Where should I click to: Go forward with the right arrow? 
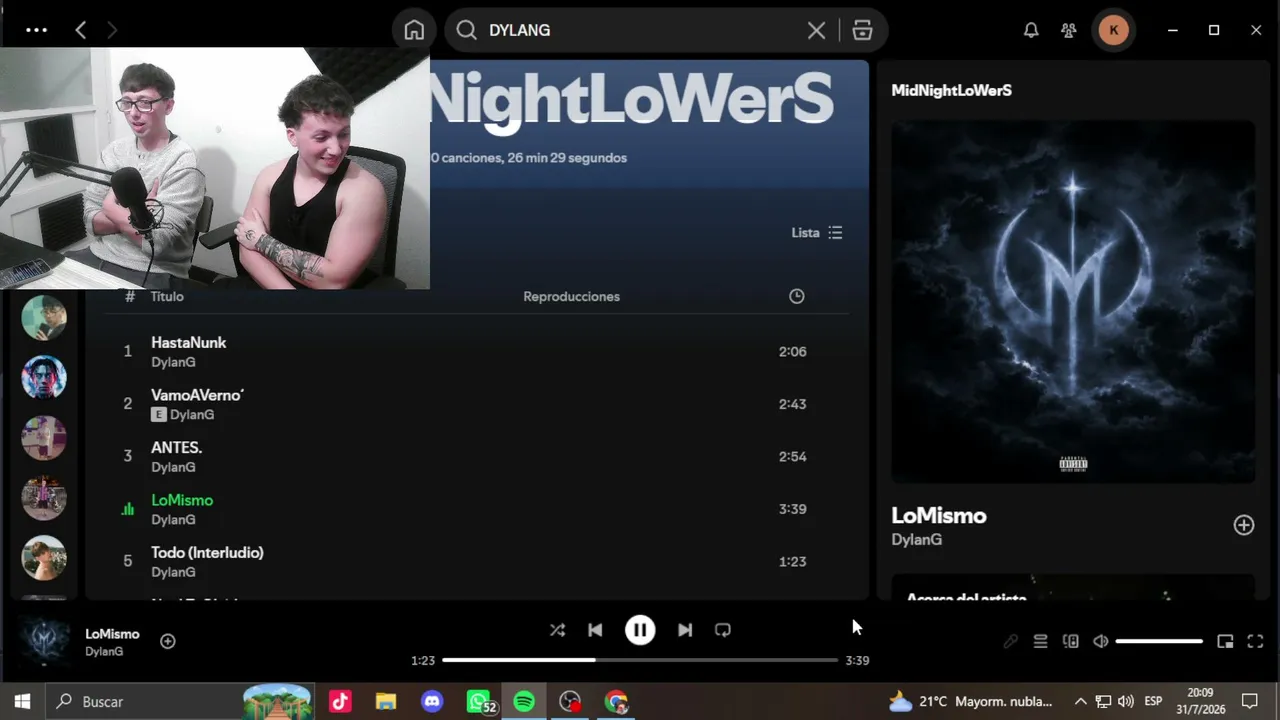[x=112, y=30]
